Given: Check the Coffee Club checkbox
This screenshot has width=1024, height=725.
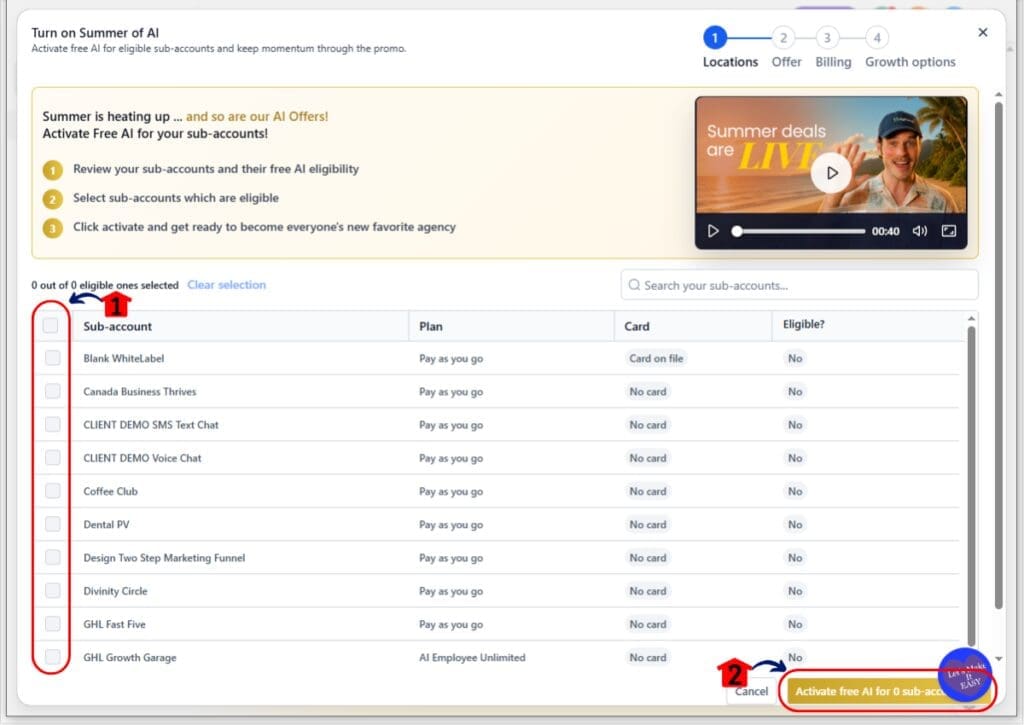Looking at the screenshot, I should (52, 491).
